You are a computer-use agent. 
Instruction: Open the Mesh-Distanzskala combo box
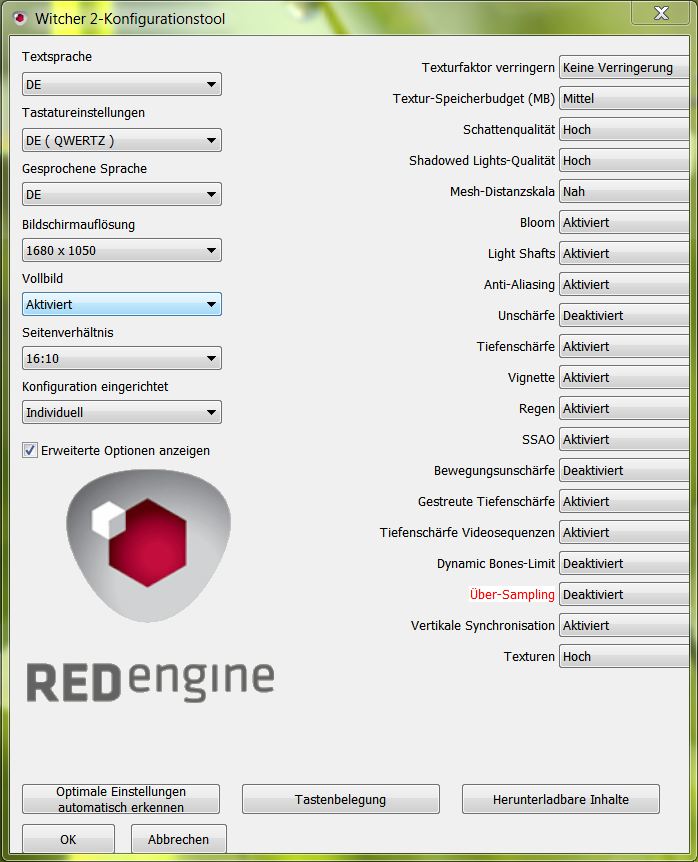[624, 191]
